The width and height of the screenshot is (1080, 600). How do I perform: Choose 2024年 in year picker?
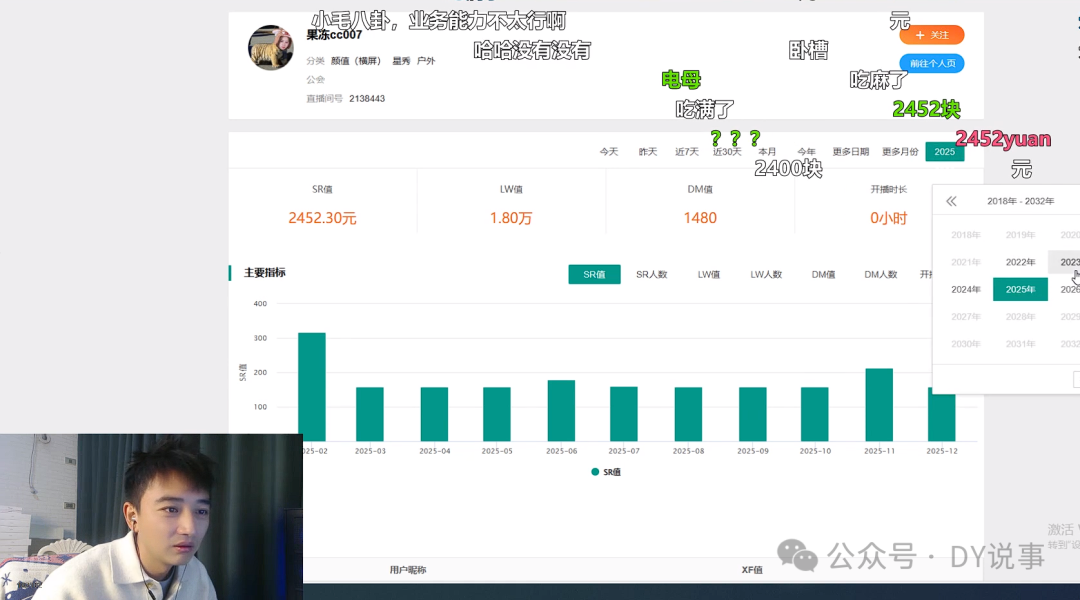pos(966,289)
